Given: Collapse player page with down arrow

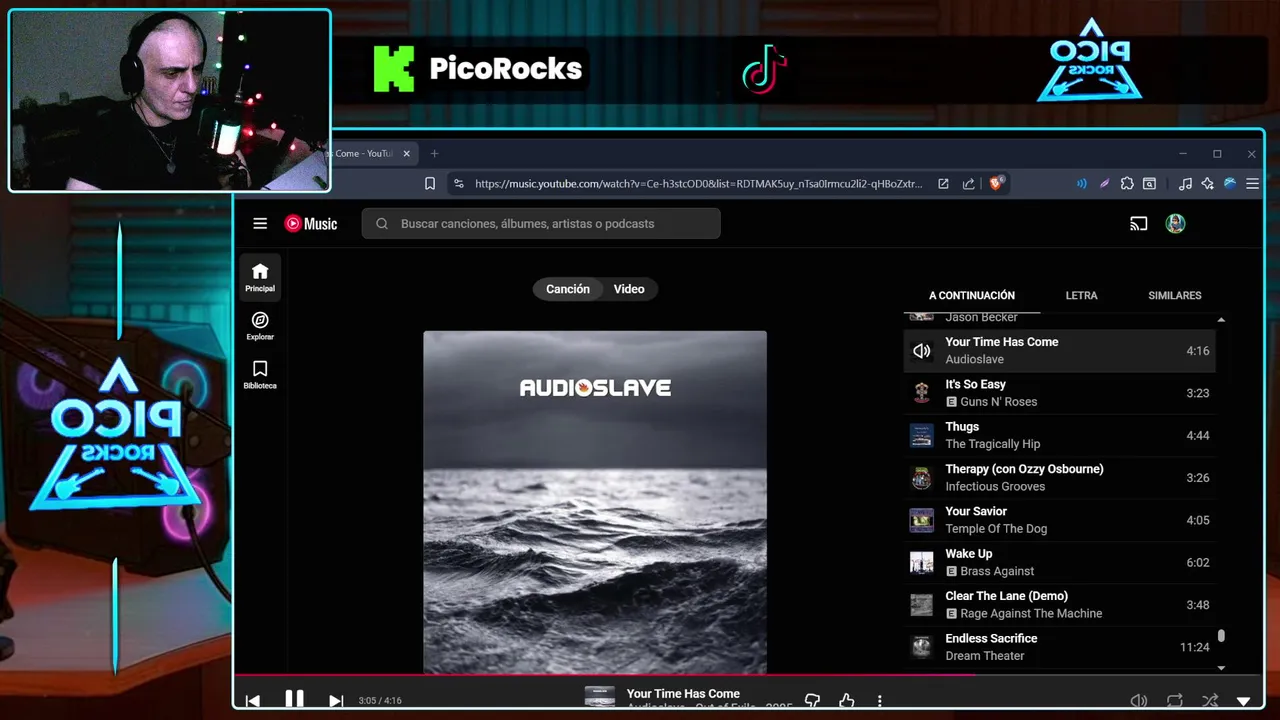Looking at the screenshot, I should pos(1244,701).
